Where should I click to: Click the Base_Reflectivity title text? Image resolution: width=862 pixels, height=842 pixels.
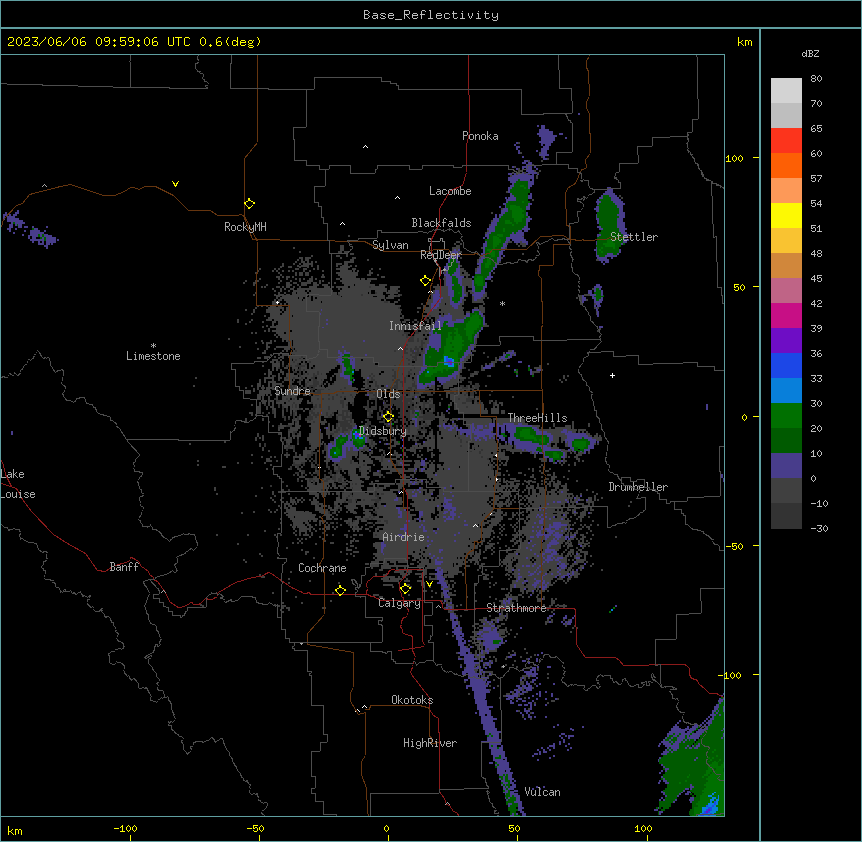(x=431, y=15)
